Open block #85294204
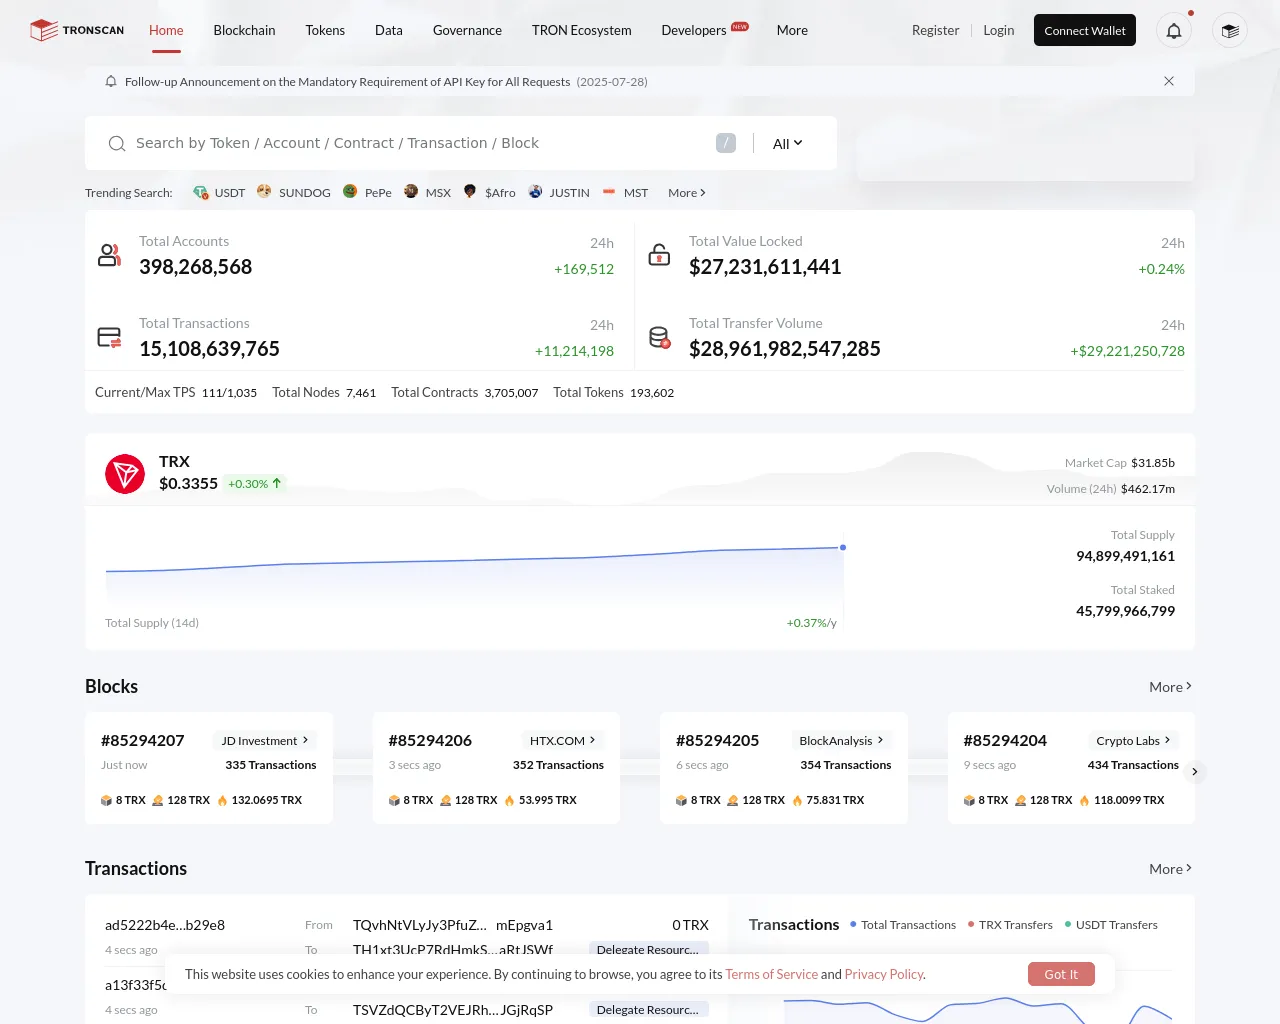Viewport: 1280px width, 1024px height. 1005,741
